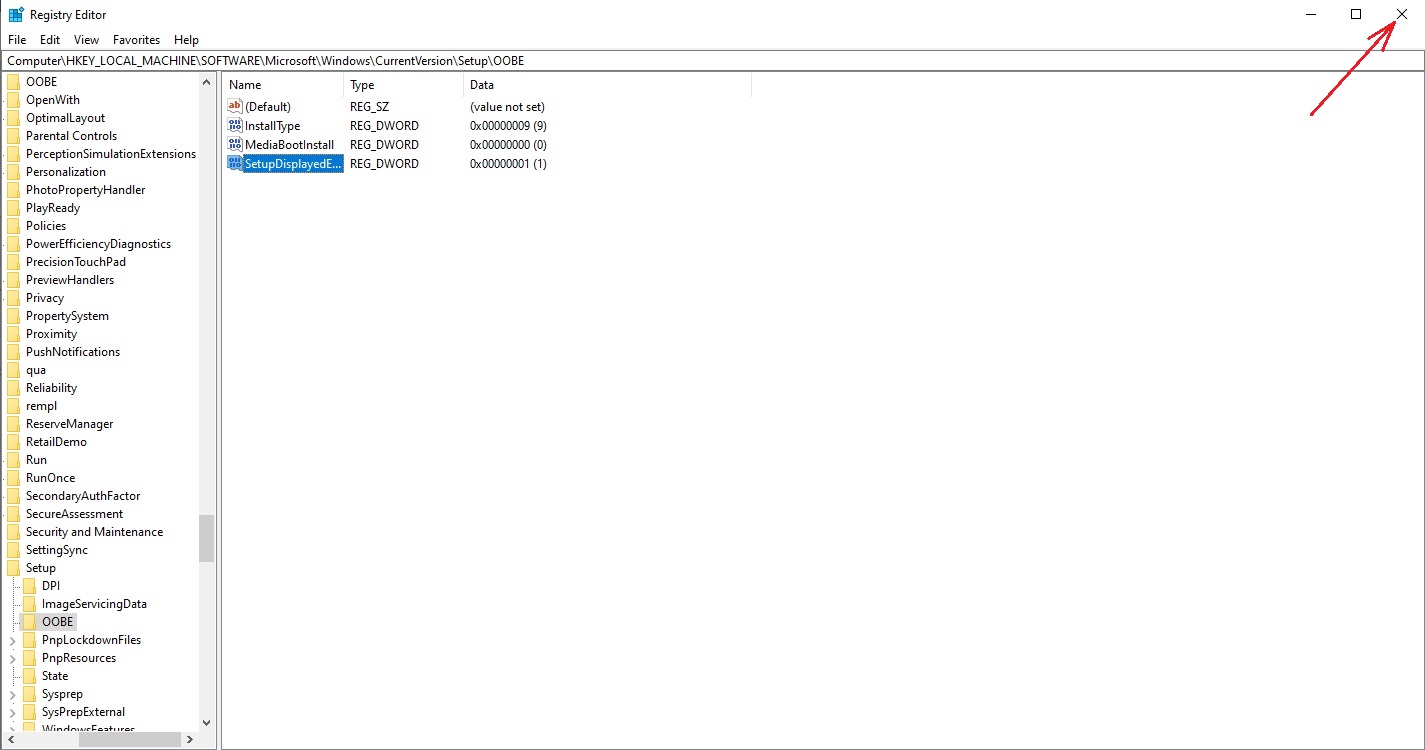Click the tree horizontal scrollbar right arrow
Viewport: 1425px width, 750px height.
click(189, 740)
